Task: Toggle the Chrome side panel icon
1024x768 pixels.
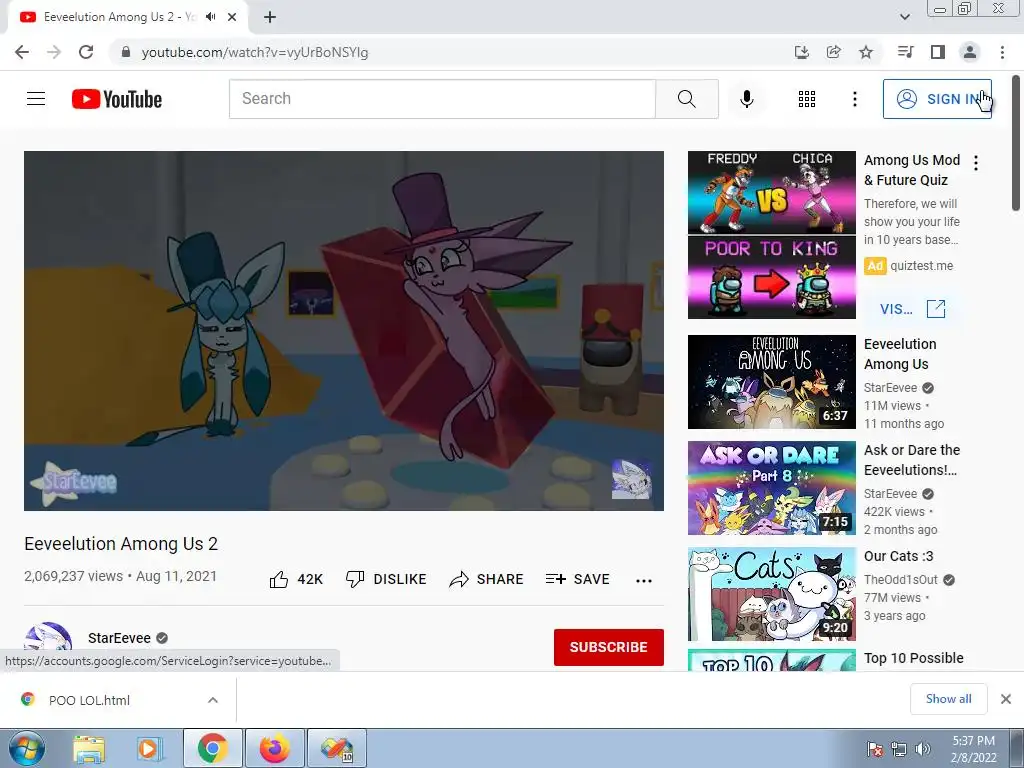Action: click(x=938, y=52)
